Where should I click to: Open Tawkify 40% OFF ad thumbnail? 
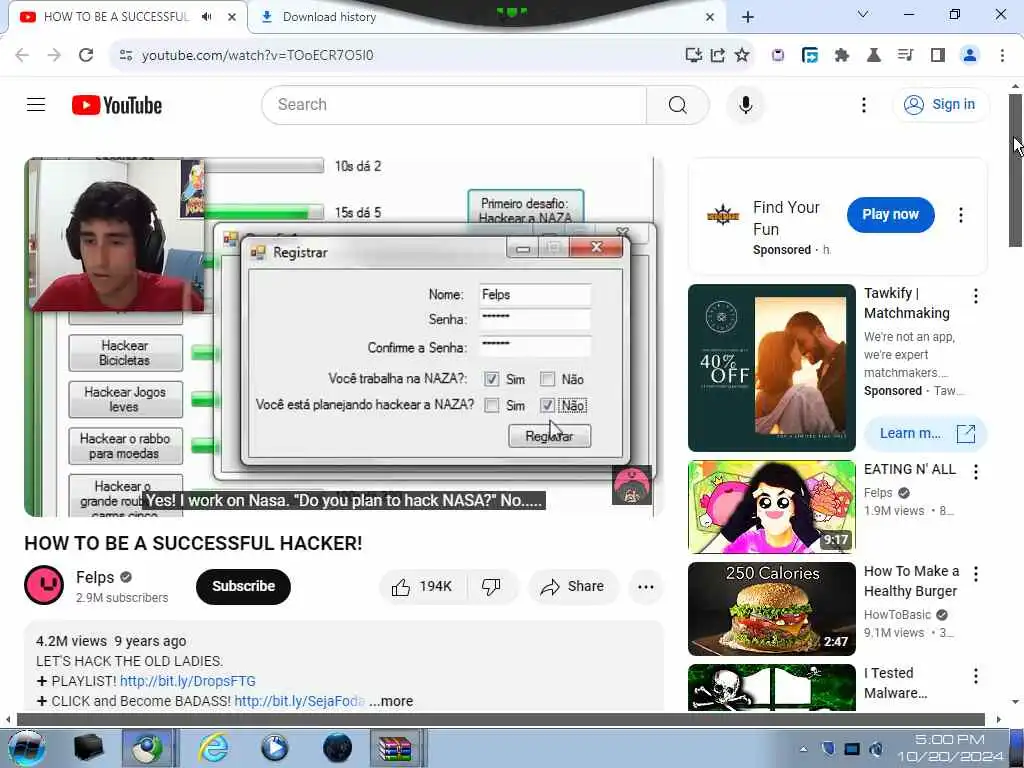(771, 368)
